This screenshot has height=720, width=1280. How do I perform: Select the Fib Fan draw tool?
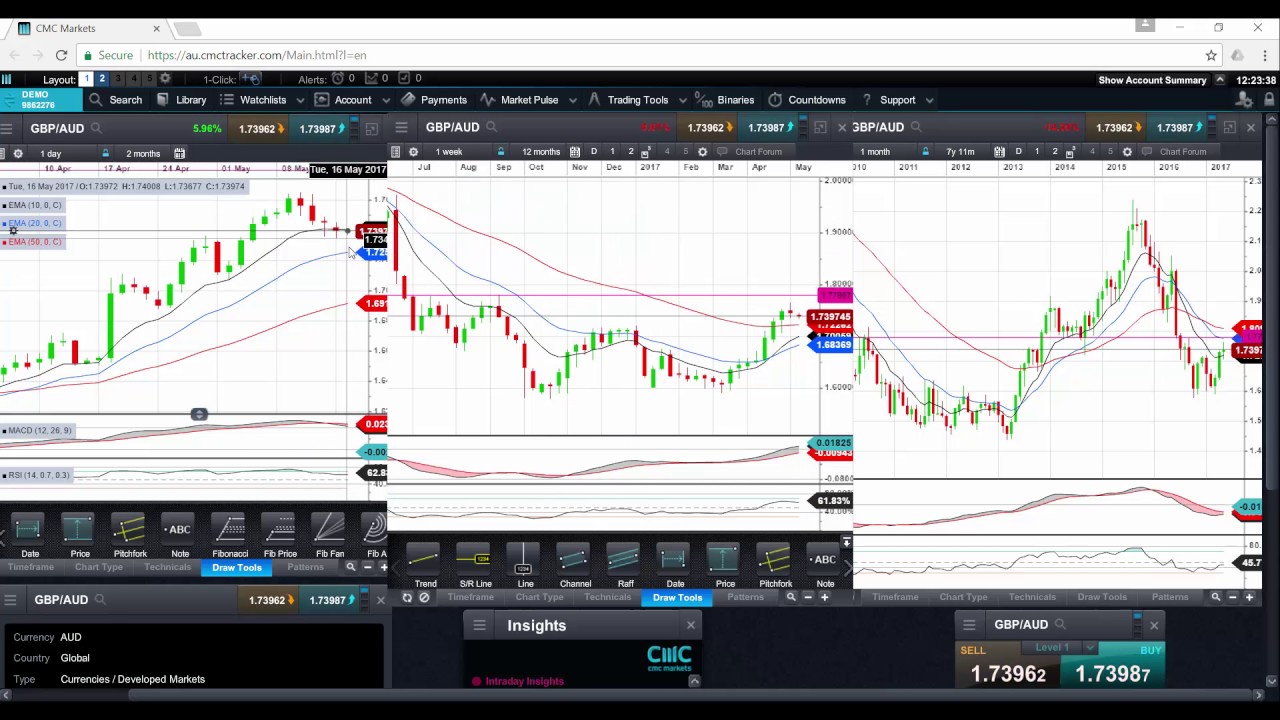[329, 536]
